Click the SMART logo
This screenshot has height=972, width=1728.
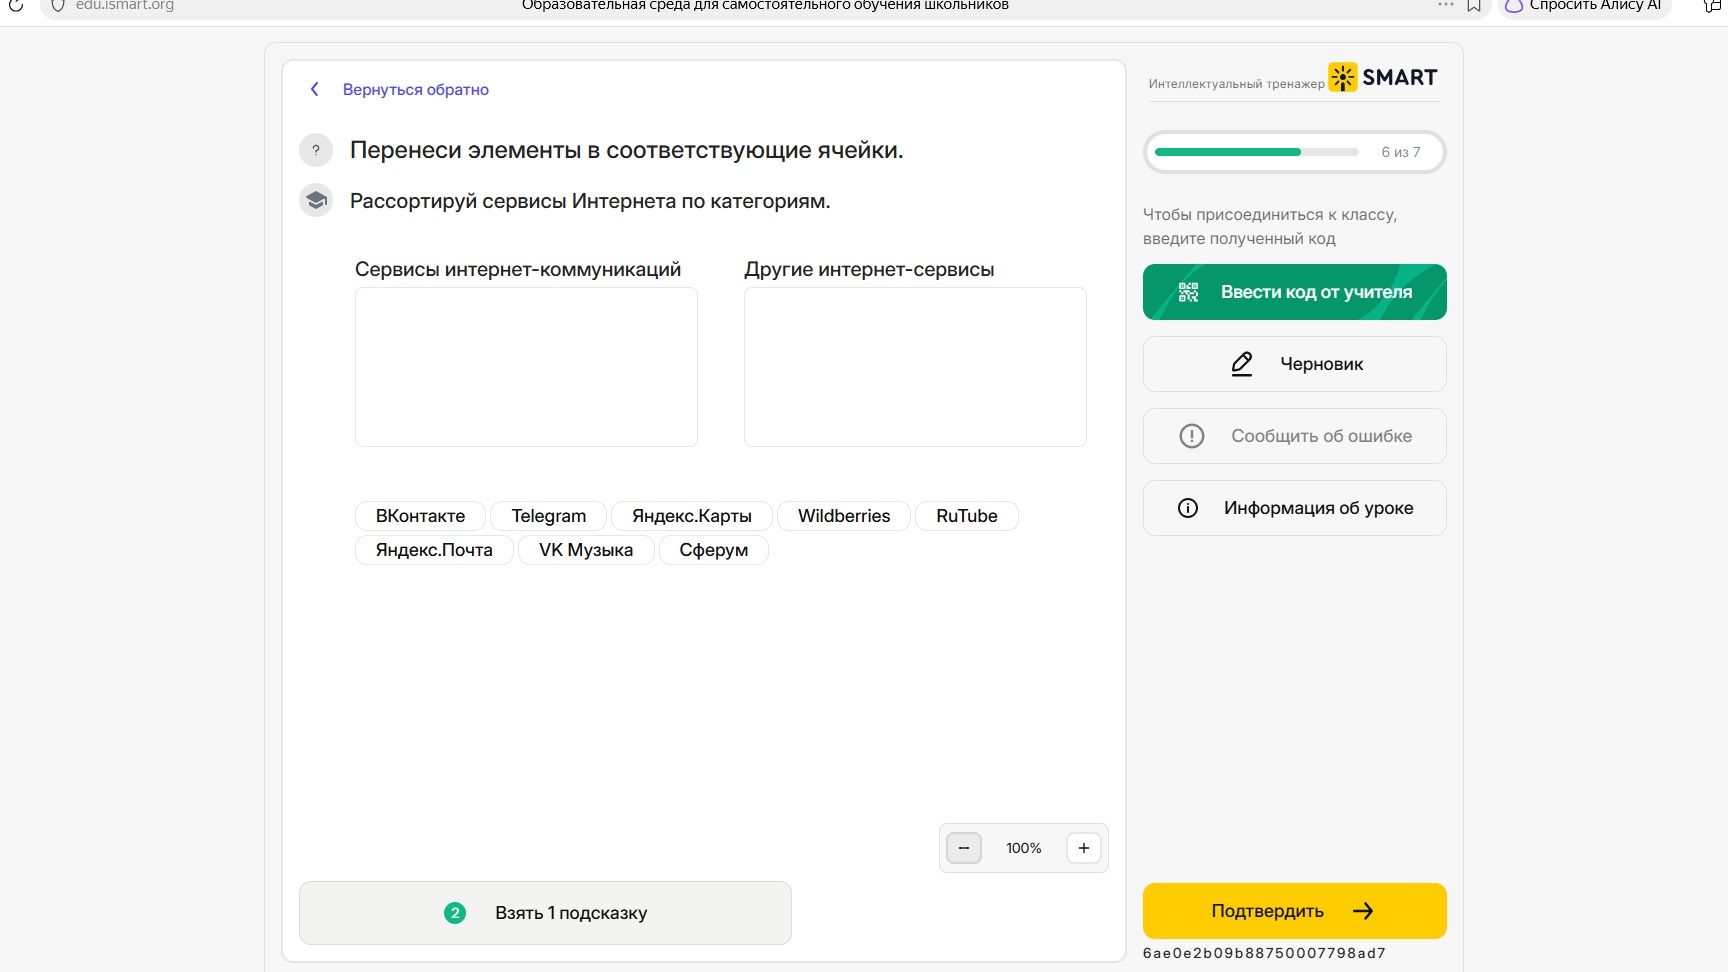coord(1383,77)
